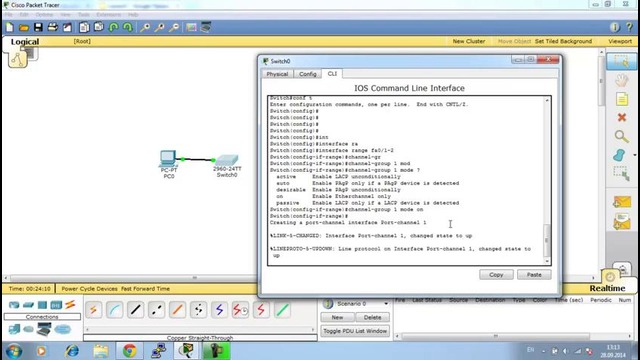Choose the Select tool in the right panel
Image resolution: width=640 pixels, height=360 pixels.
621,61
